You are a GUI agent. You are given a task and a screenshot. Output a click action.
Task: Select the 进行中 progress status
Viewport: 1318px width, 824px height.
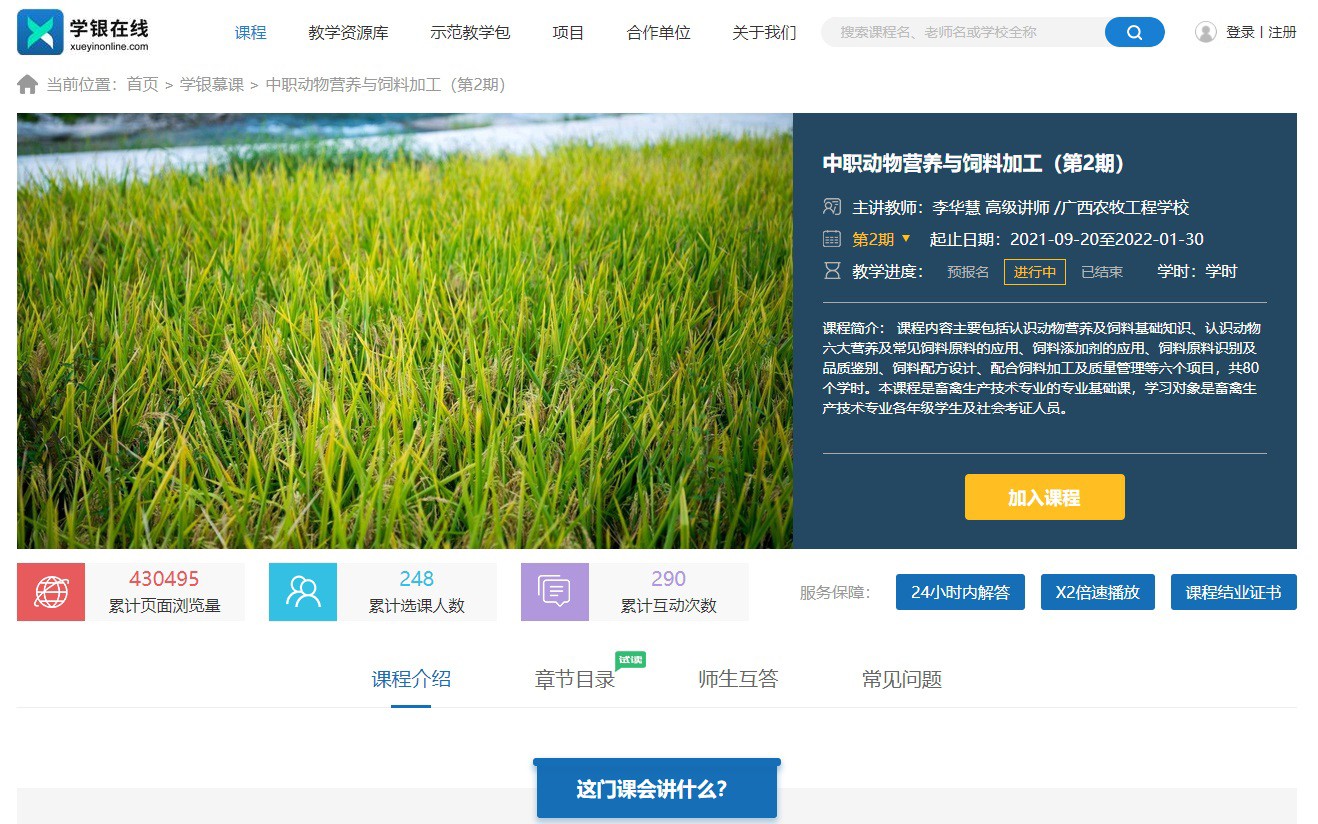1035,272
